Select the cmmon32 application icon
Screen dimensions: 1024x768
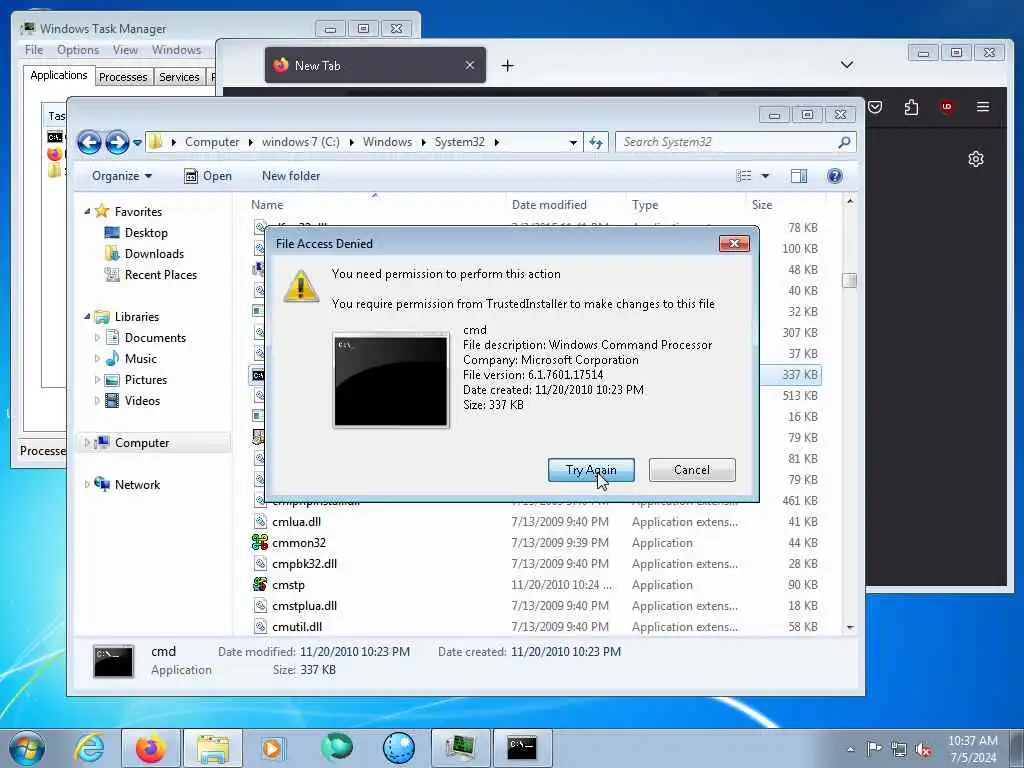(x=259, y=543)
